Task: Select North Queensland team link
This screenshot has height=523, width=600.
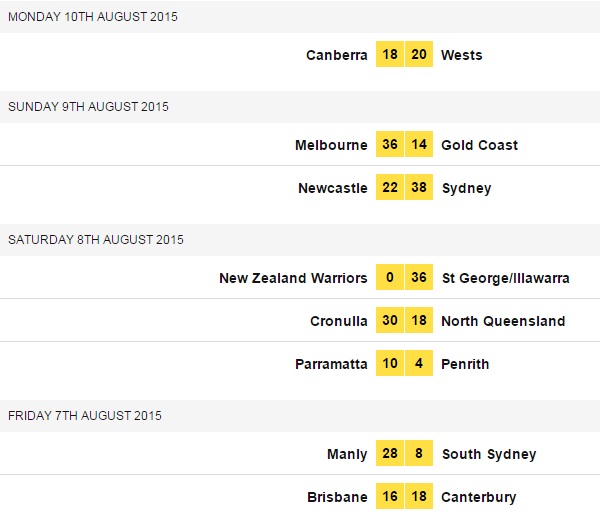Action: (x=503, y=321)
